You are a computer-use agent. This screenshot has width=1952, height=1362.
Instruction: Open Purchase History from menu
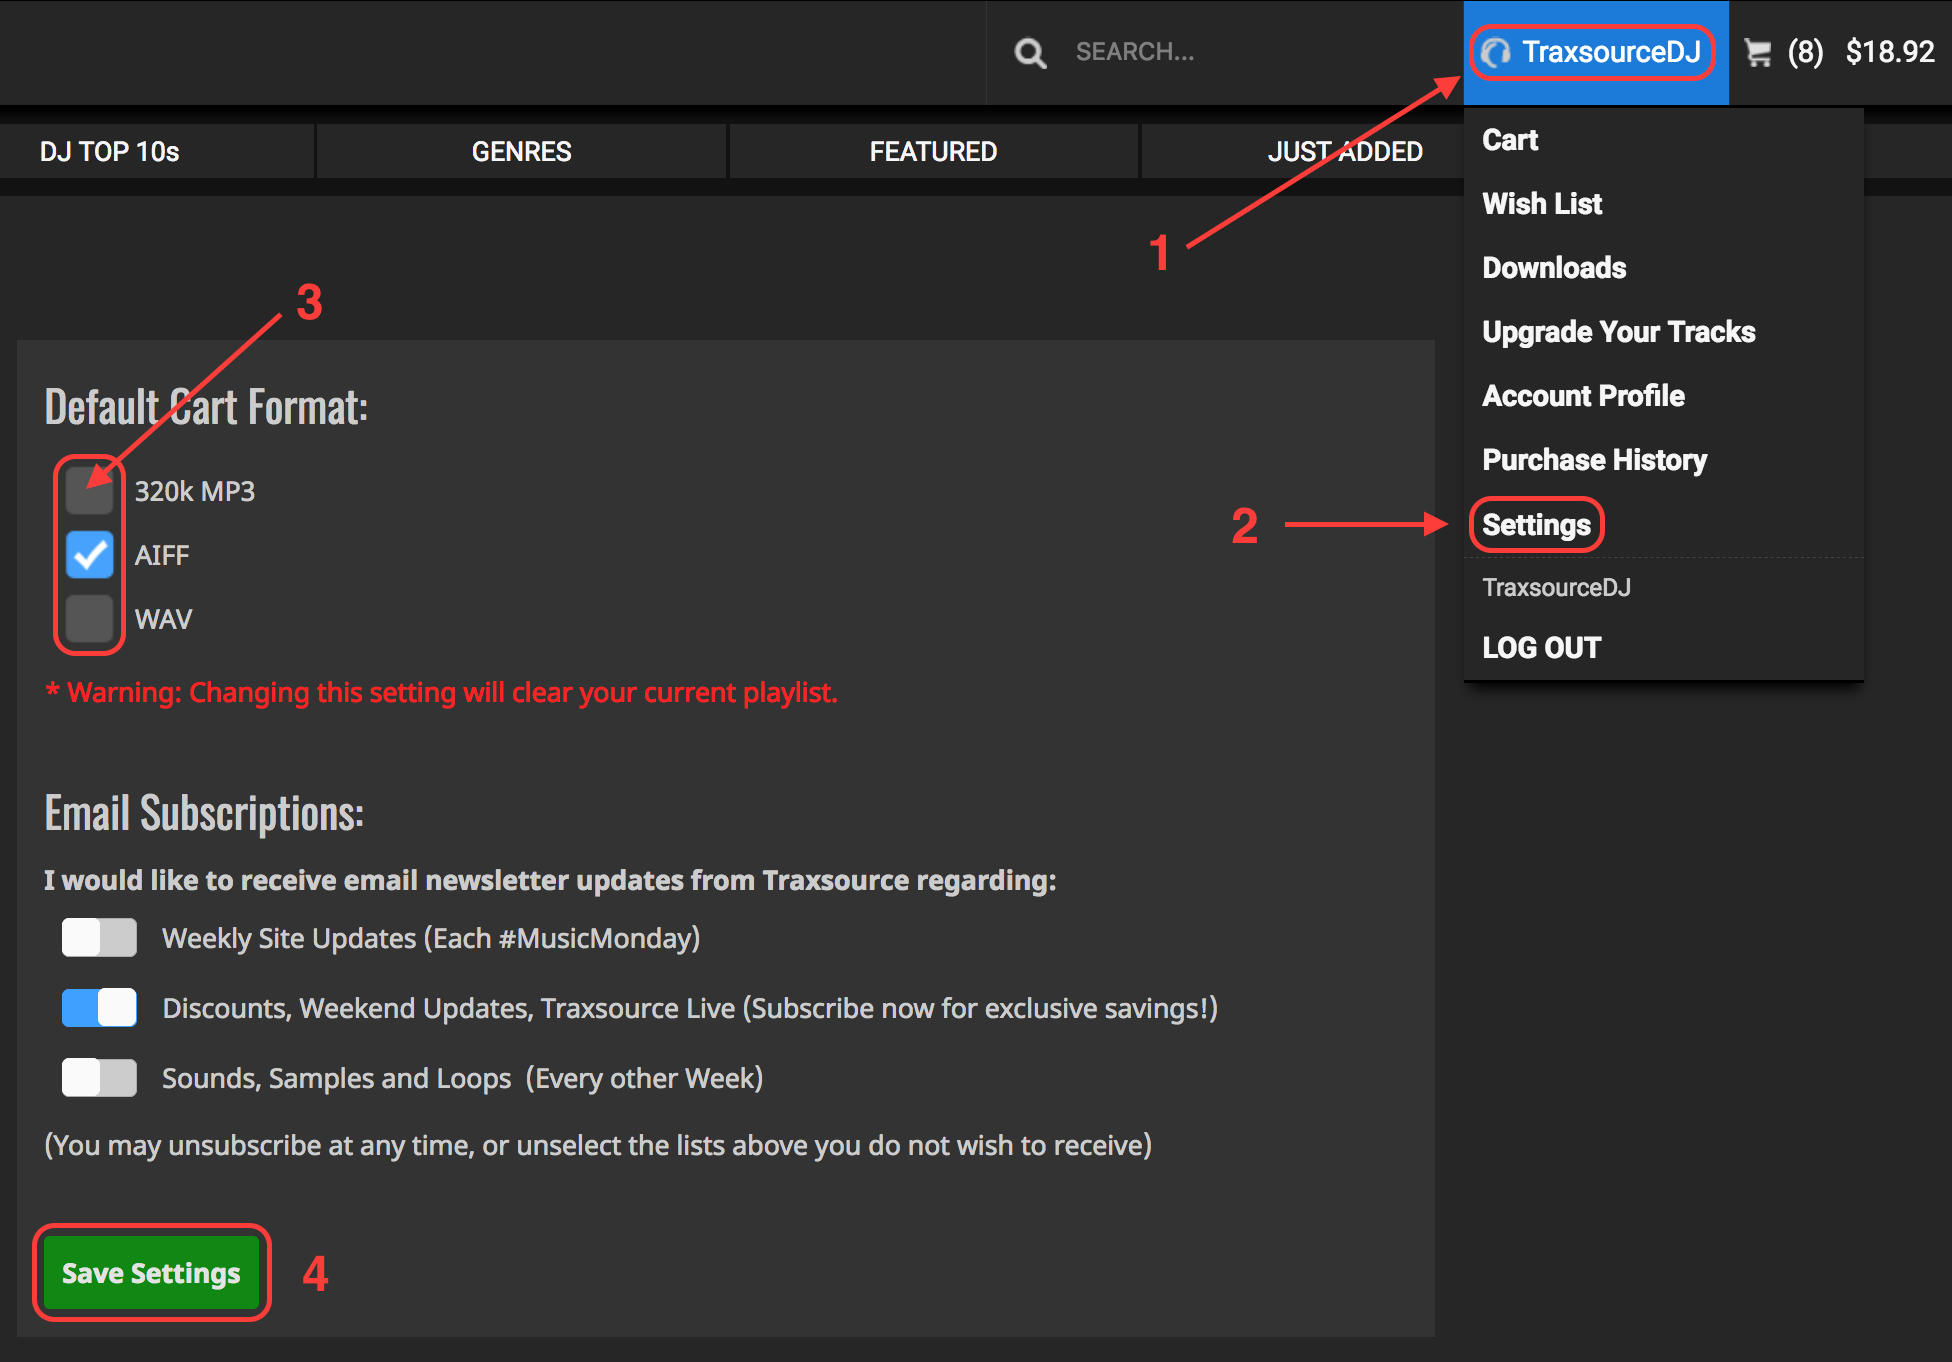tap(1594, 460)
